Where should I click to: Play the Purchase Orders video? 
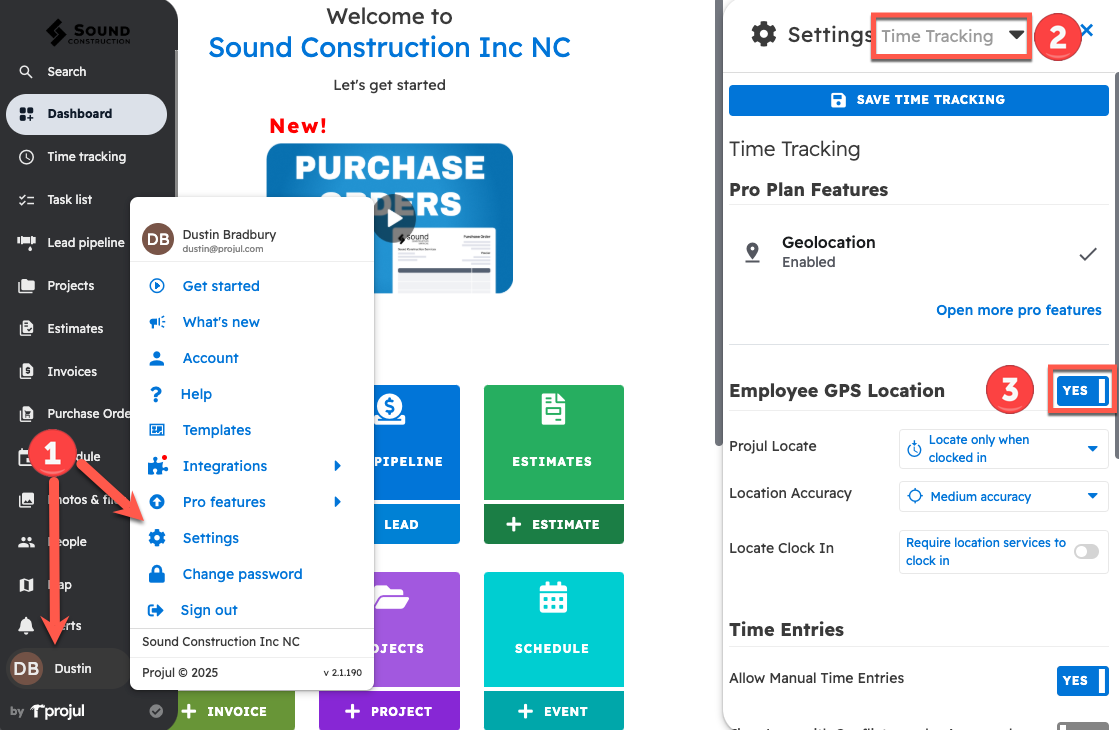(x=394, y=218)
